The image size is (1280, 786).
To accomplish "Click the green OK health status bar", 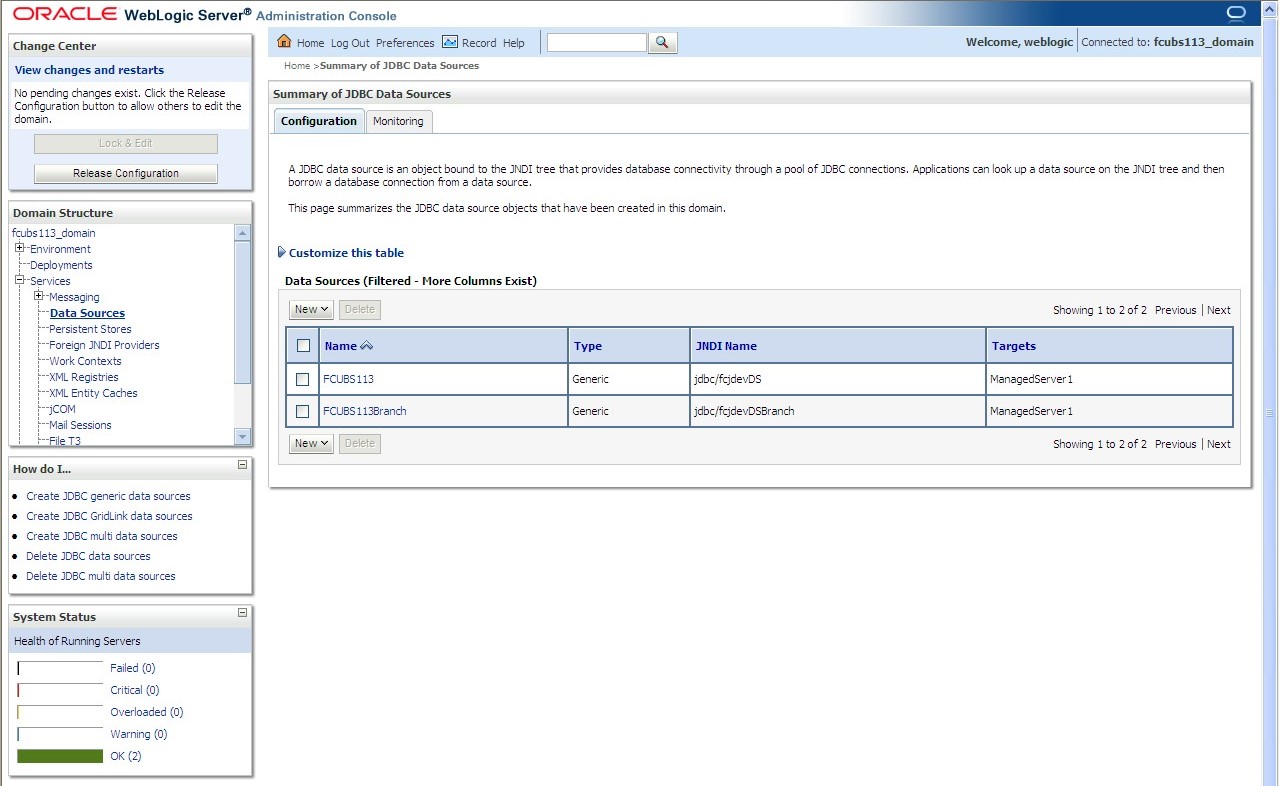I will 59,756.
